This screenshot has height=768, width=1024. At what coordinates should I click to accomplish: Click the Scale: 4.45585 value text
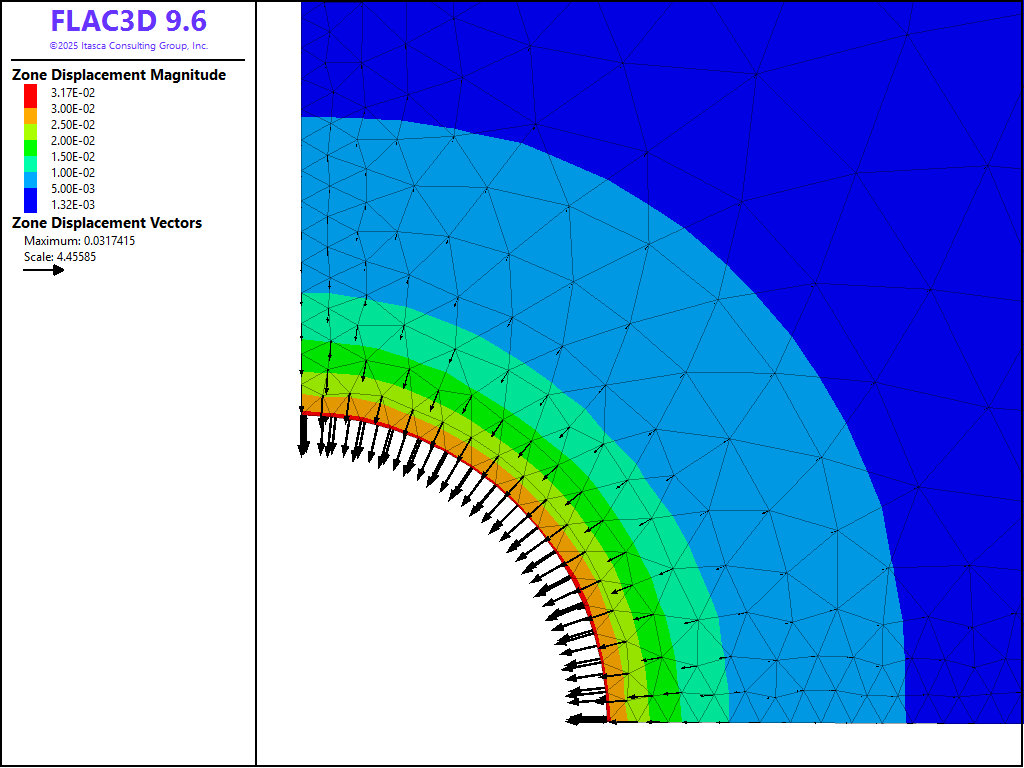(x=60, y=257)
